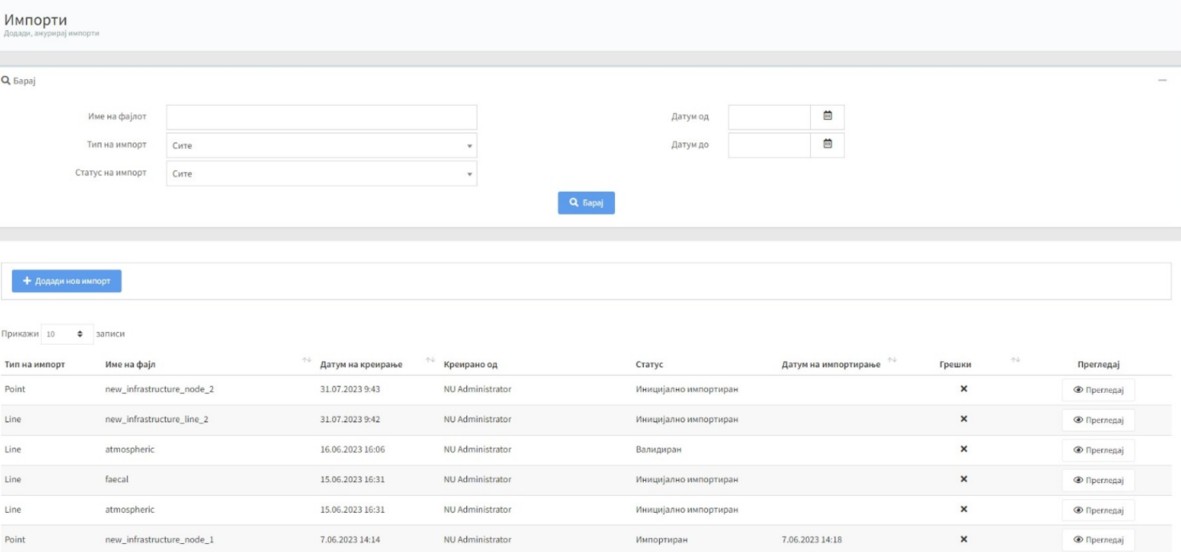The height and width of the screenshot is (552, 1181).
Task: Click errors X icon in new_infrastructure_node_2 row
Action: click(x=963, y=389)
